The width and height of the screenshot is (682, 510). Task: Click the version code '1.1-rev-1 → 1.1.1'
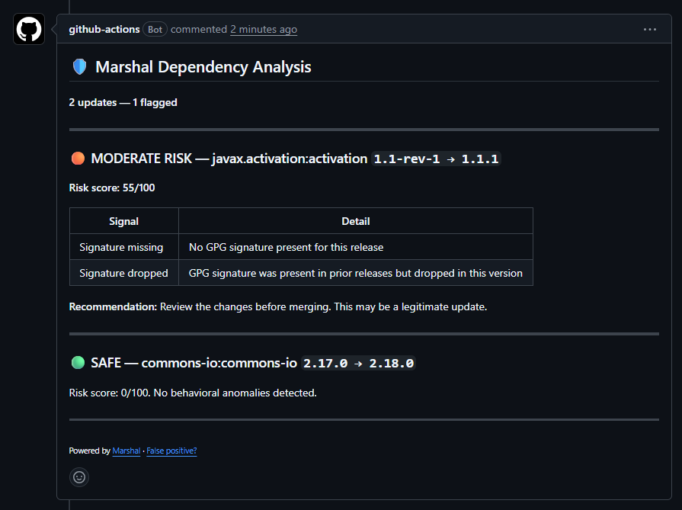click(x=436, y=159)
